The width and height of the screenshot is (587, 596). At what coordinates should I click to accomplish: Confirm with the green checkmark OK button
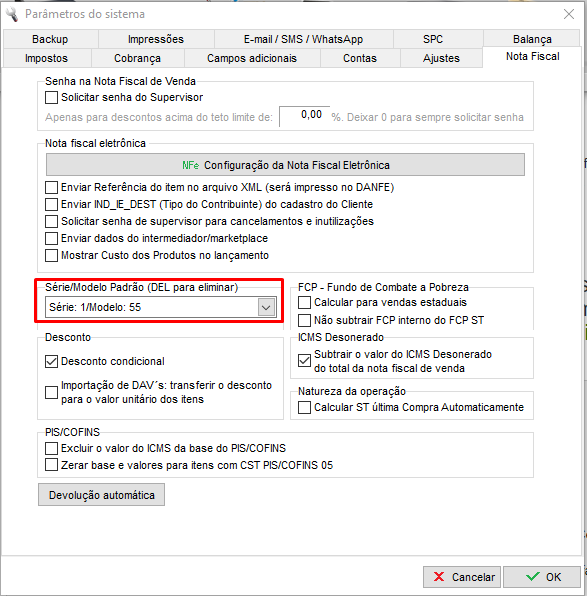pyautogui.click(x=542, y=577)
